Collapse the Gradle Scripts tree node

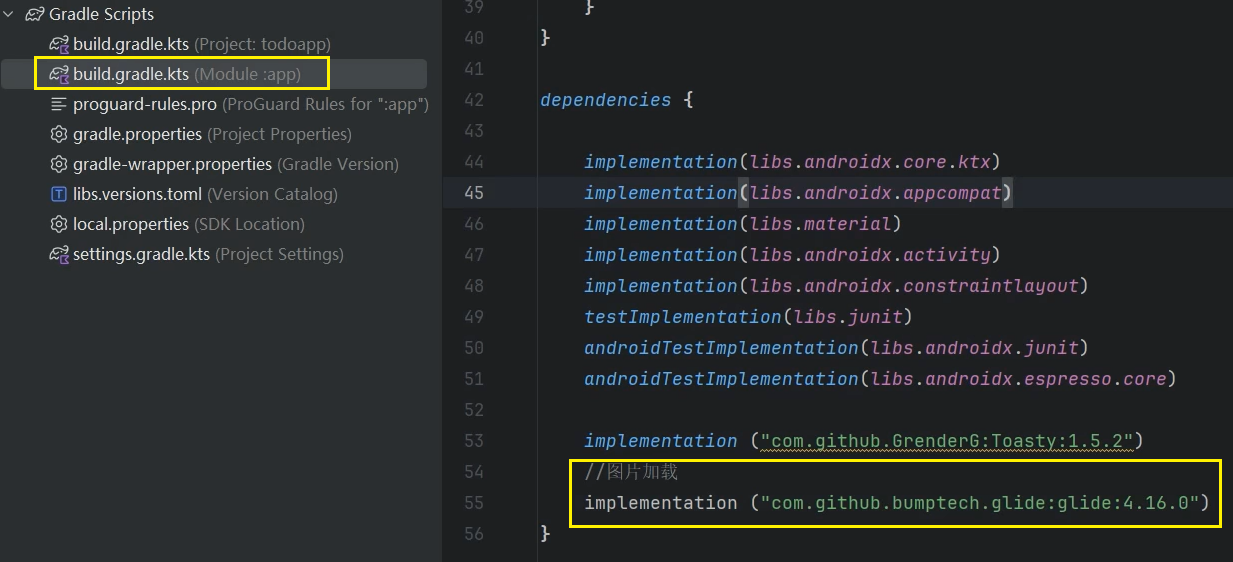[10, 14]
